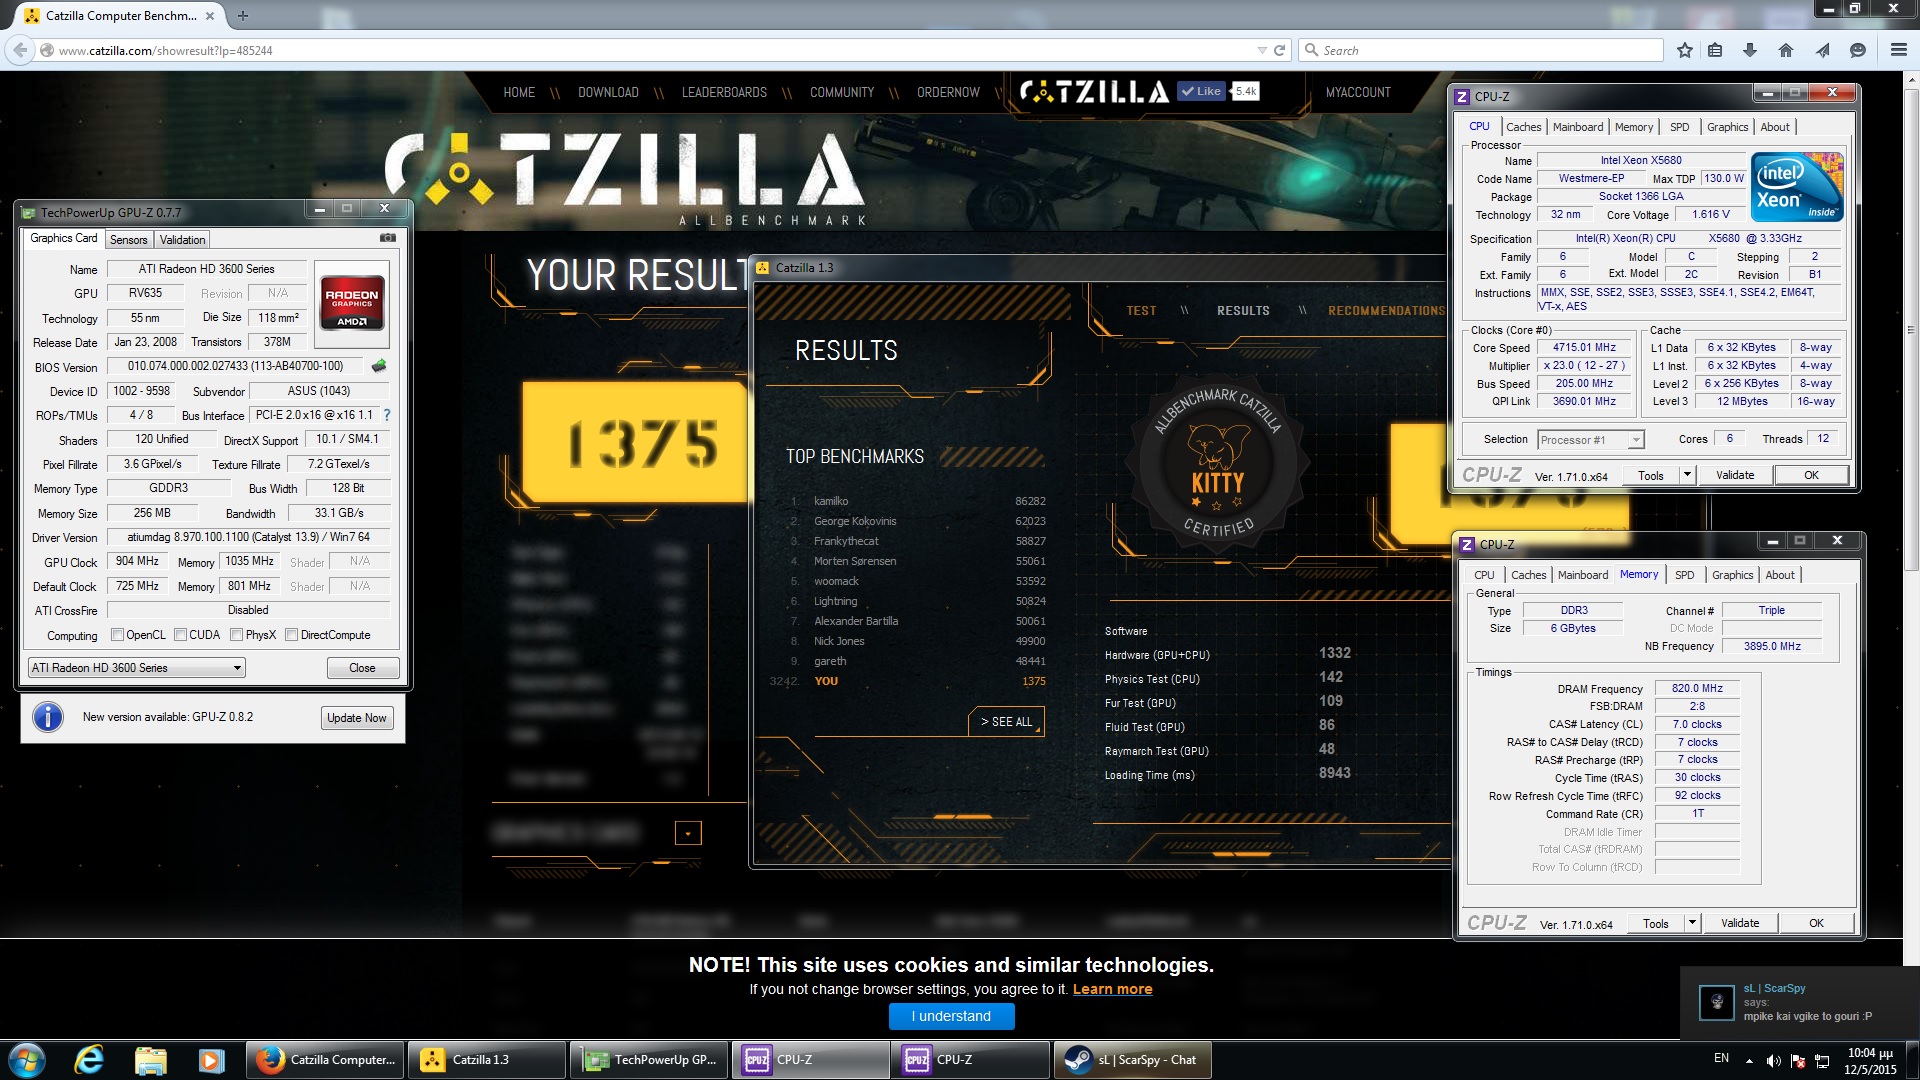Click the EN language indicator in tray
The height and width of the screenshot is (1080, 1920).
pos(1721,1058)
